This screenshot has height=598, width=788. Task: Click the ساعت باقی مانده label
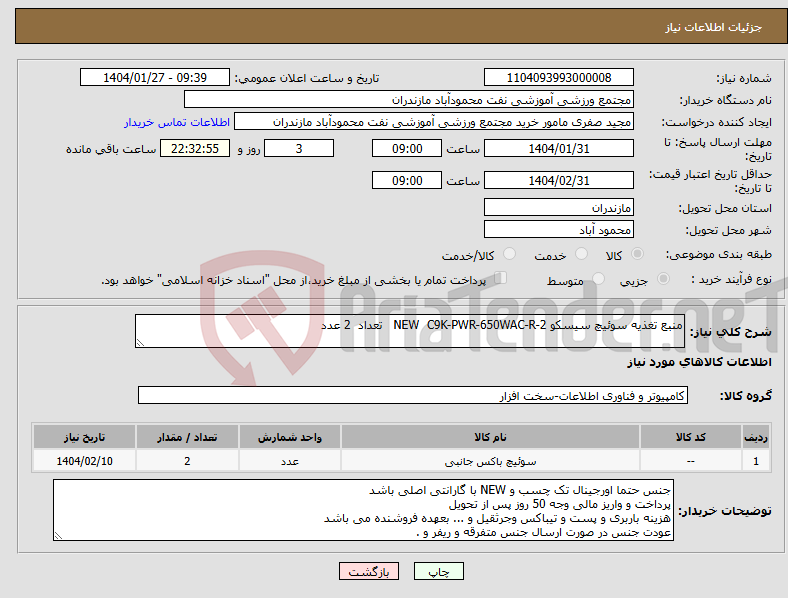point(111,149)
